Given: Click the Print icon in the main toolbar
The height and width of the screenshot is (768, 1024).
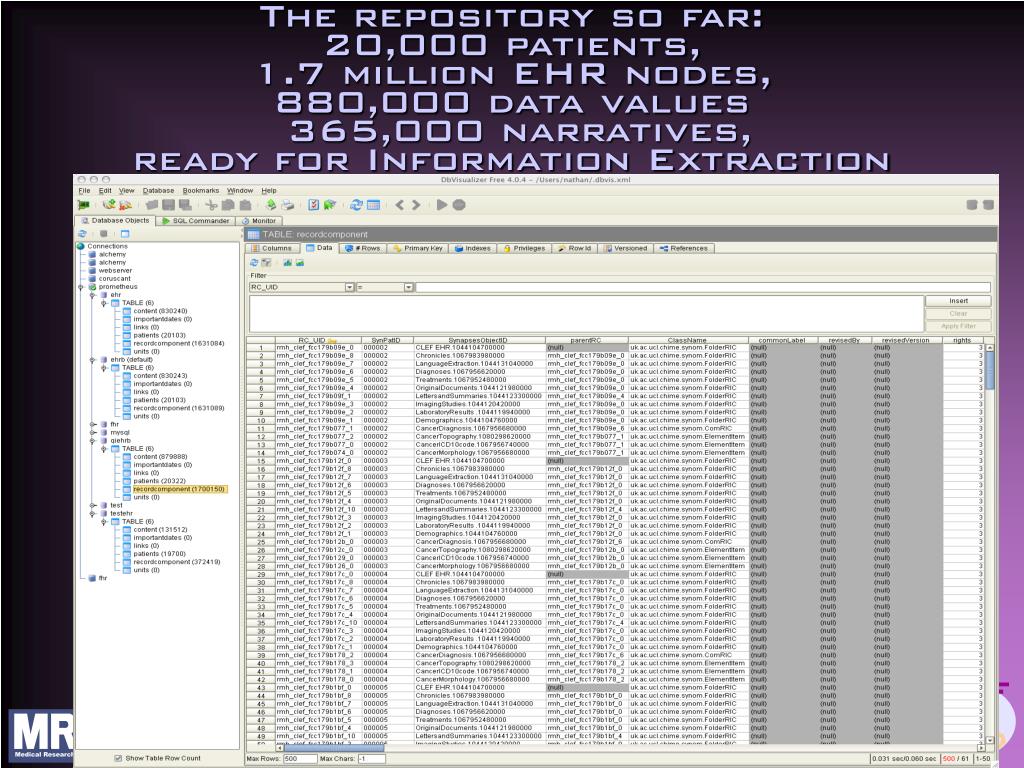Looking at the screenshot, I should (x=287, y=205).
